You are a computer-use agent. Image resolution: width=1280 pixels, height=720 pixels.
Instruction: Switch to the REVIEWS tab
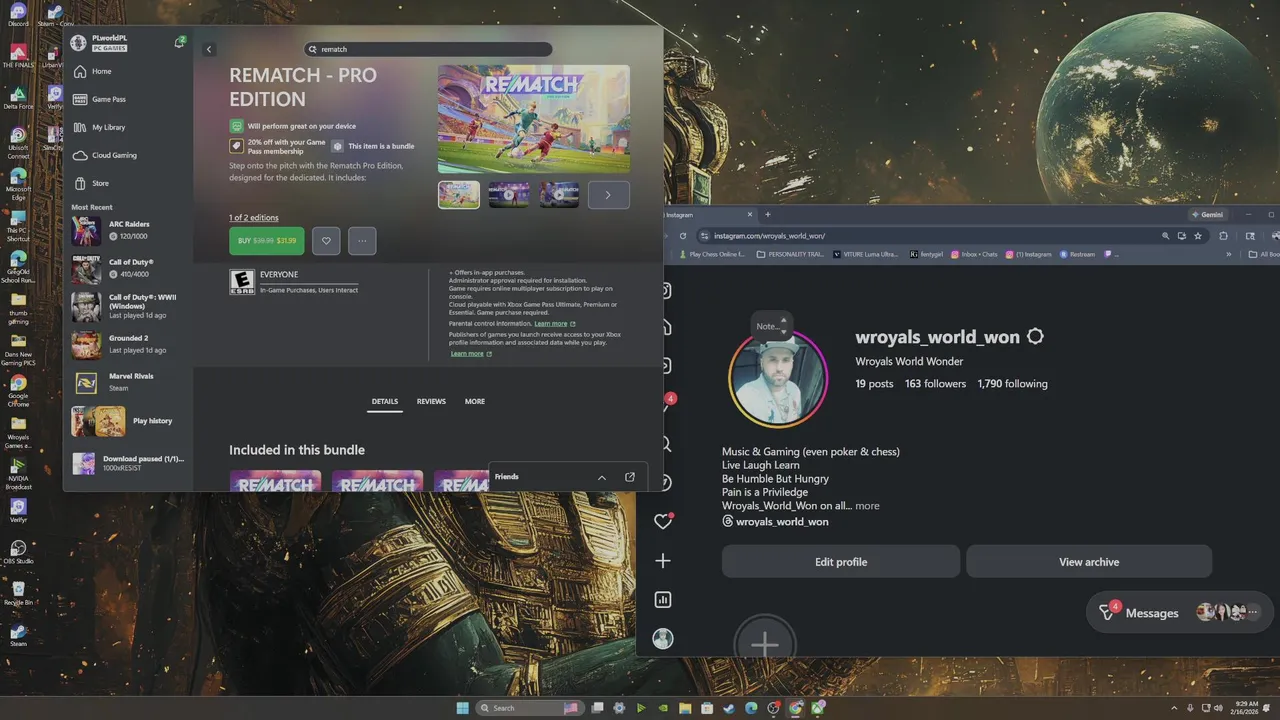(x=431, y=401)
